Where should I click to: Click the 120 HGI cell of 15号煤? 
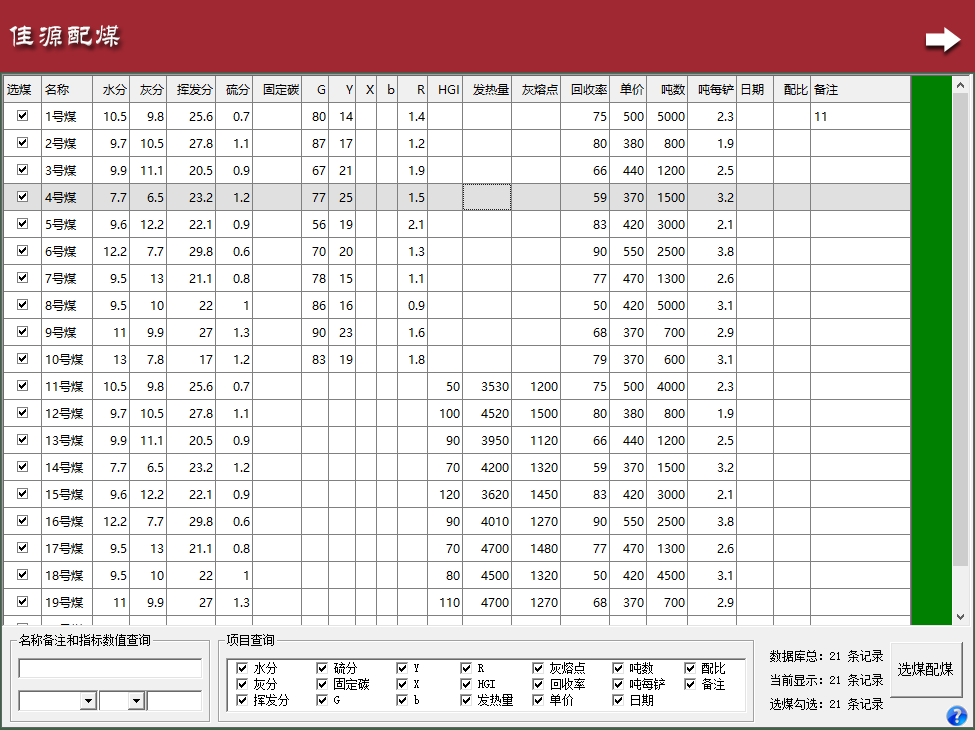click(x=445, y=494)
